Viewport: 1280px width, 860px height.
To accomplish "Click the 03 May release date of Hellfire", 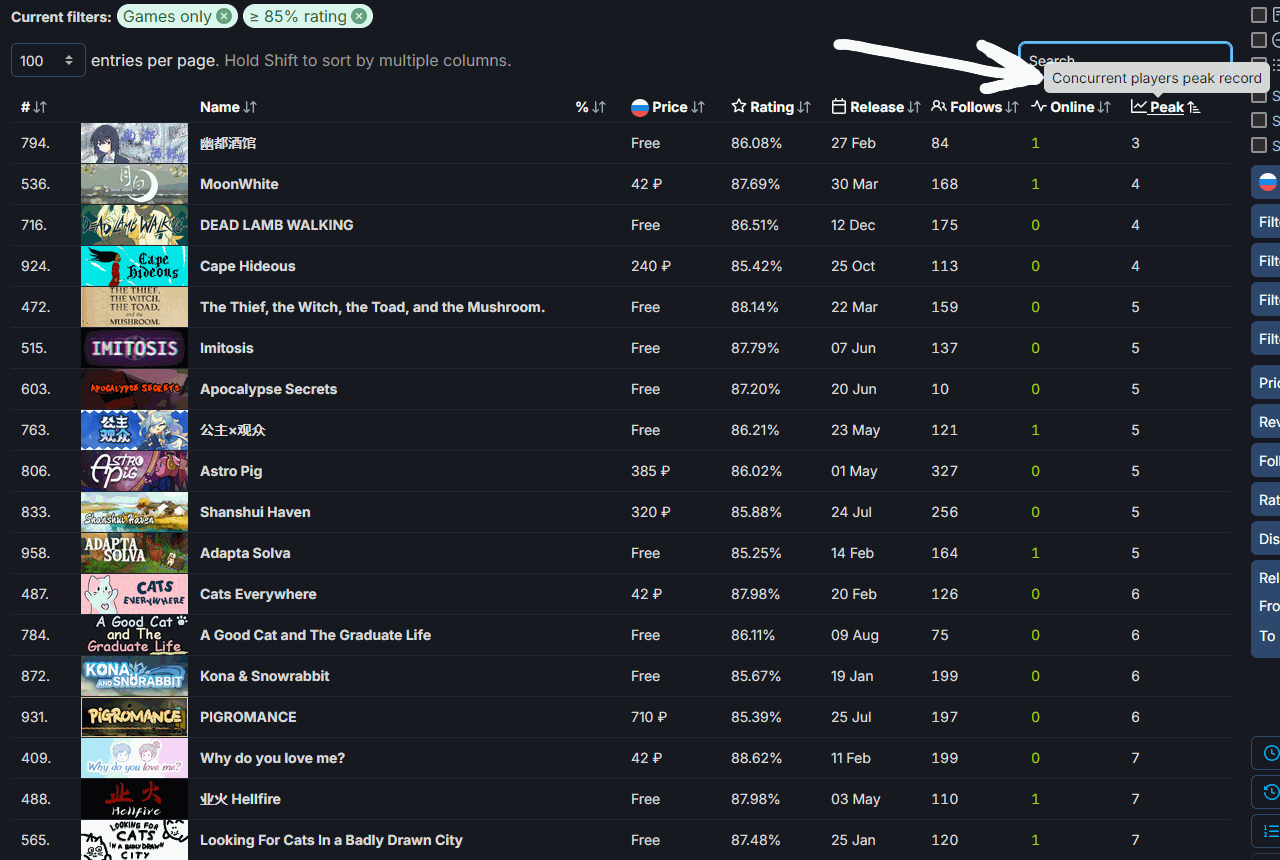I will click(856, 799).
